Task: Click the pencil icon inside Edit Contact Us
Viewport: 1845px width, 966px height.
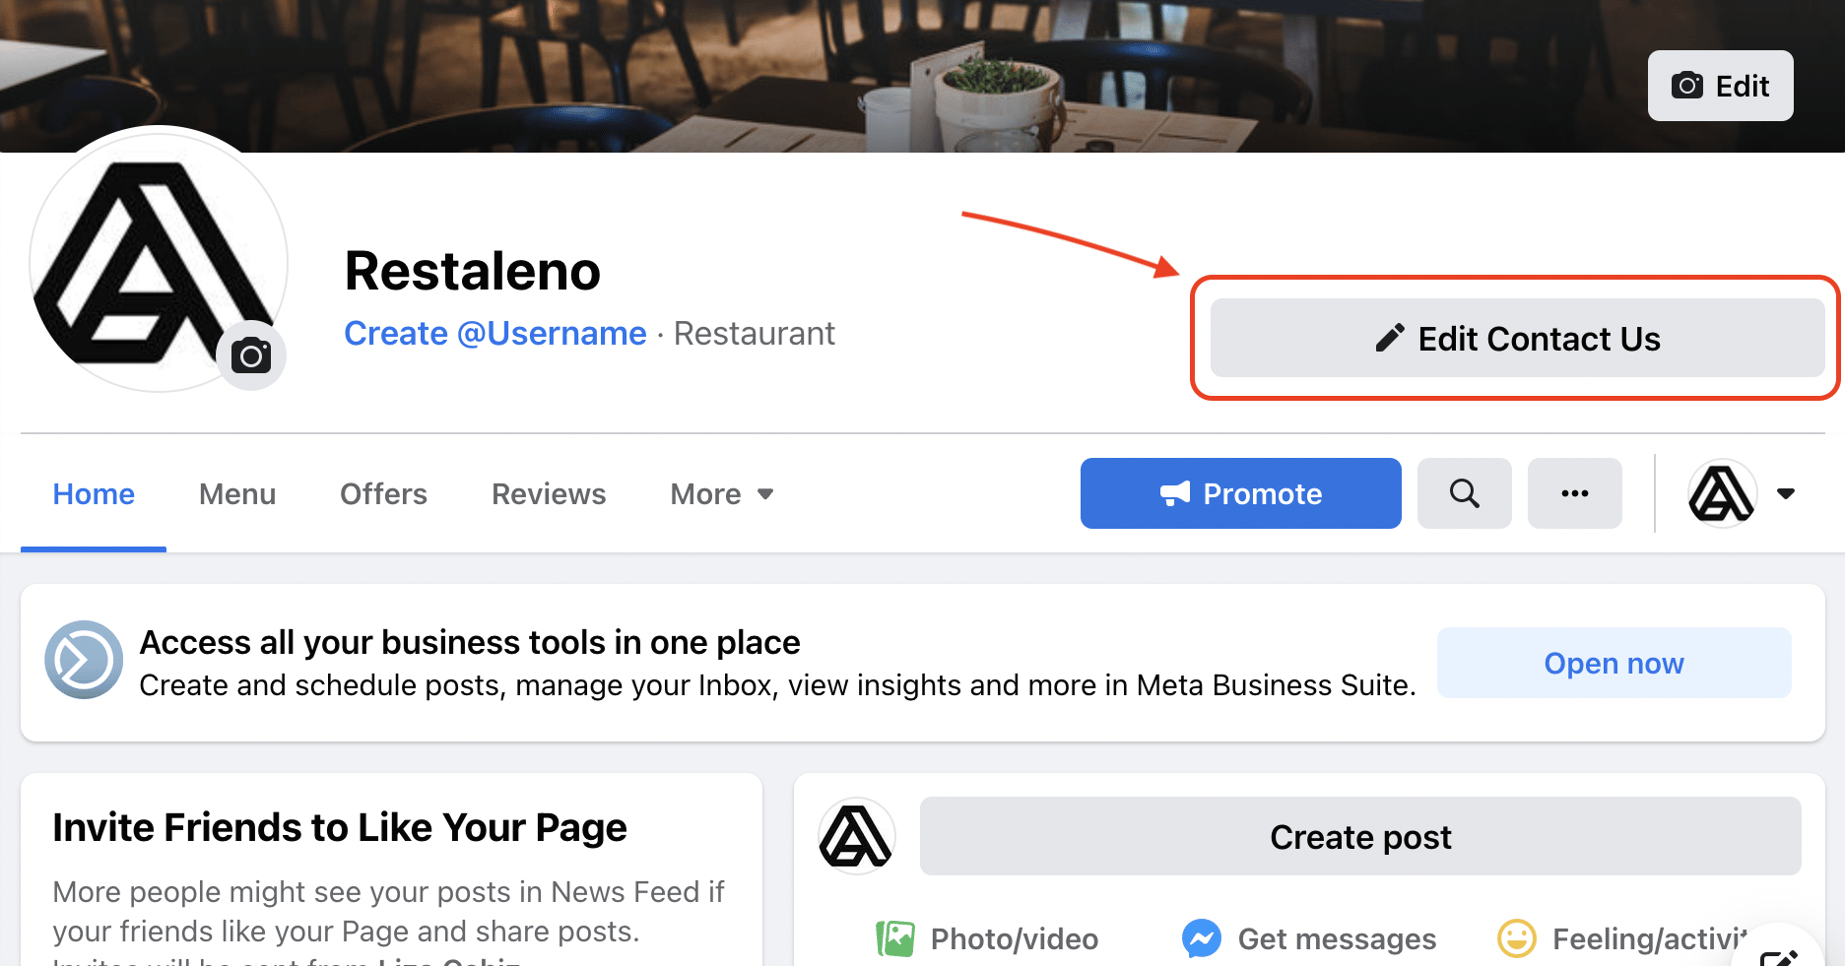Action: tap(1389, 338)
